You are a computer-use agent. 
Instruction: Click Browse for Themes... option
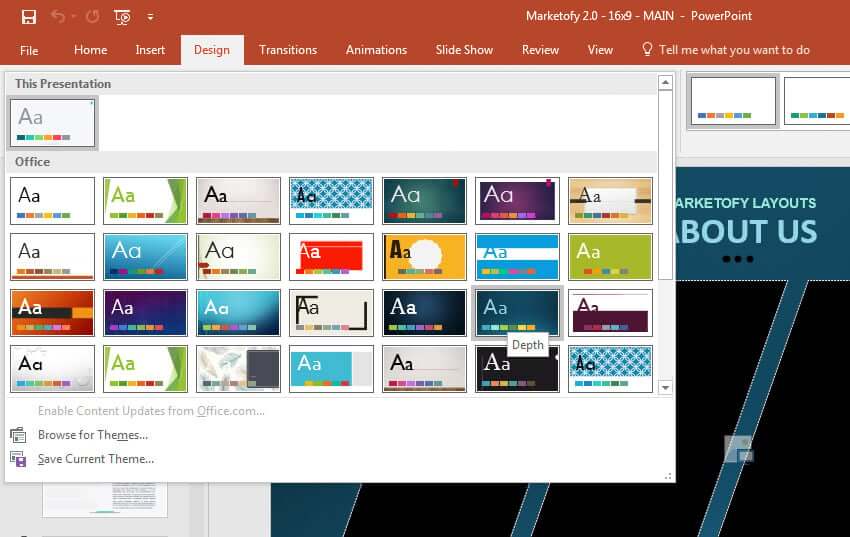(x=93, y=435)
